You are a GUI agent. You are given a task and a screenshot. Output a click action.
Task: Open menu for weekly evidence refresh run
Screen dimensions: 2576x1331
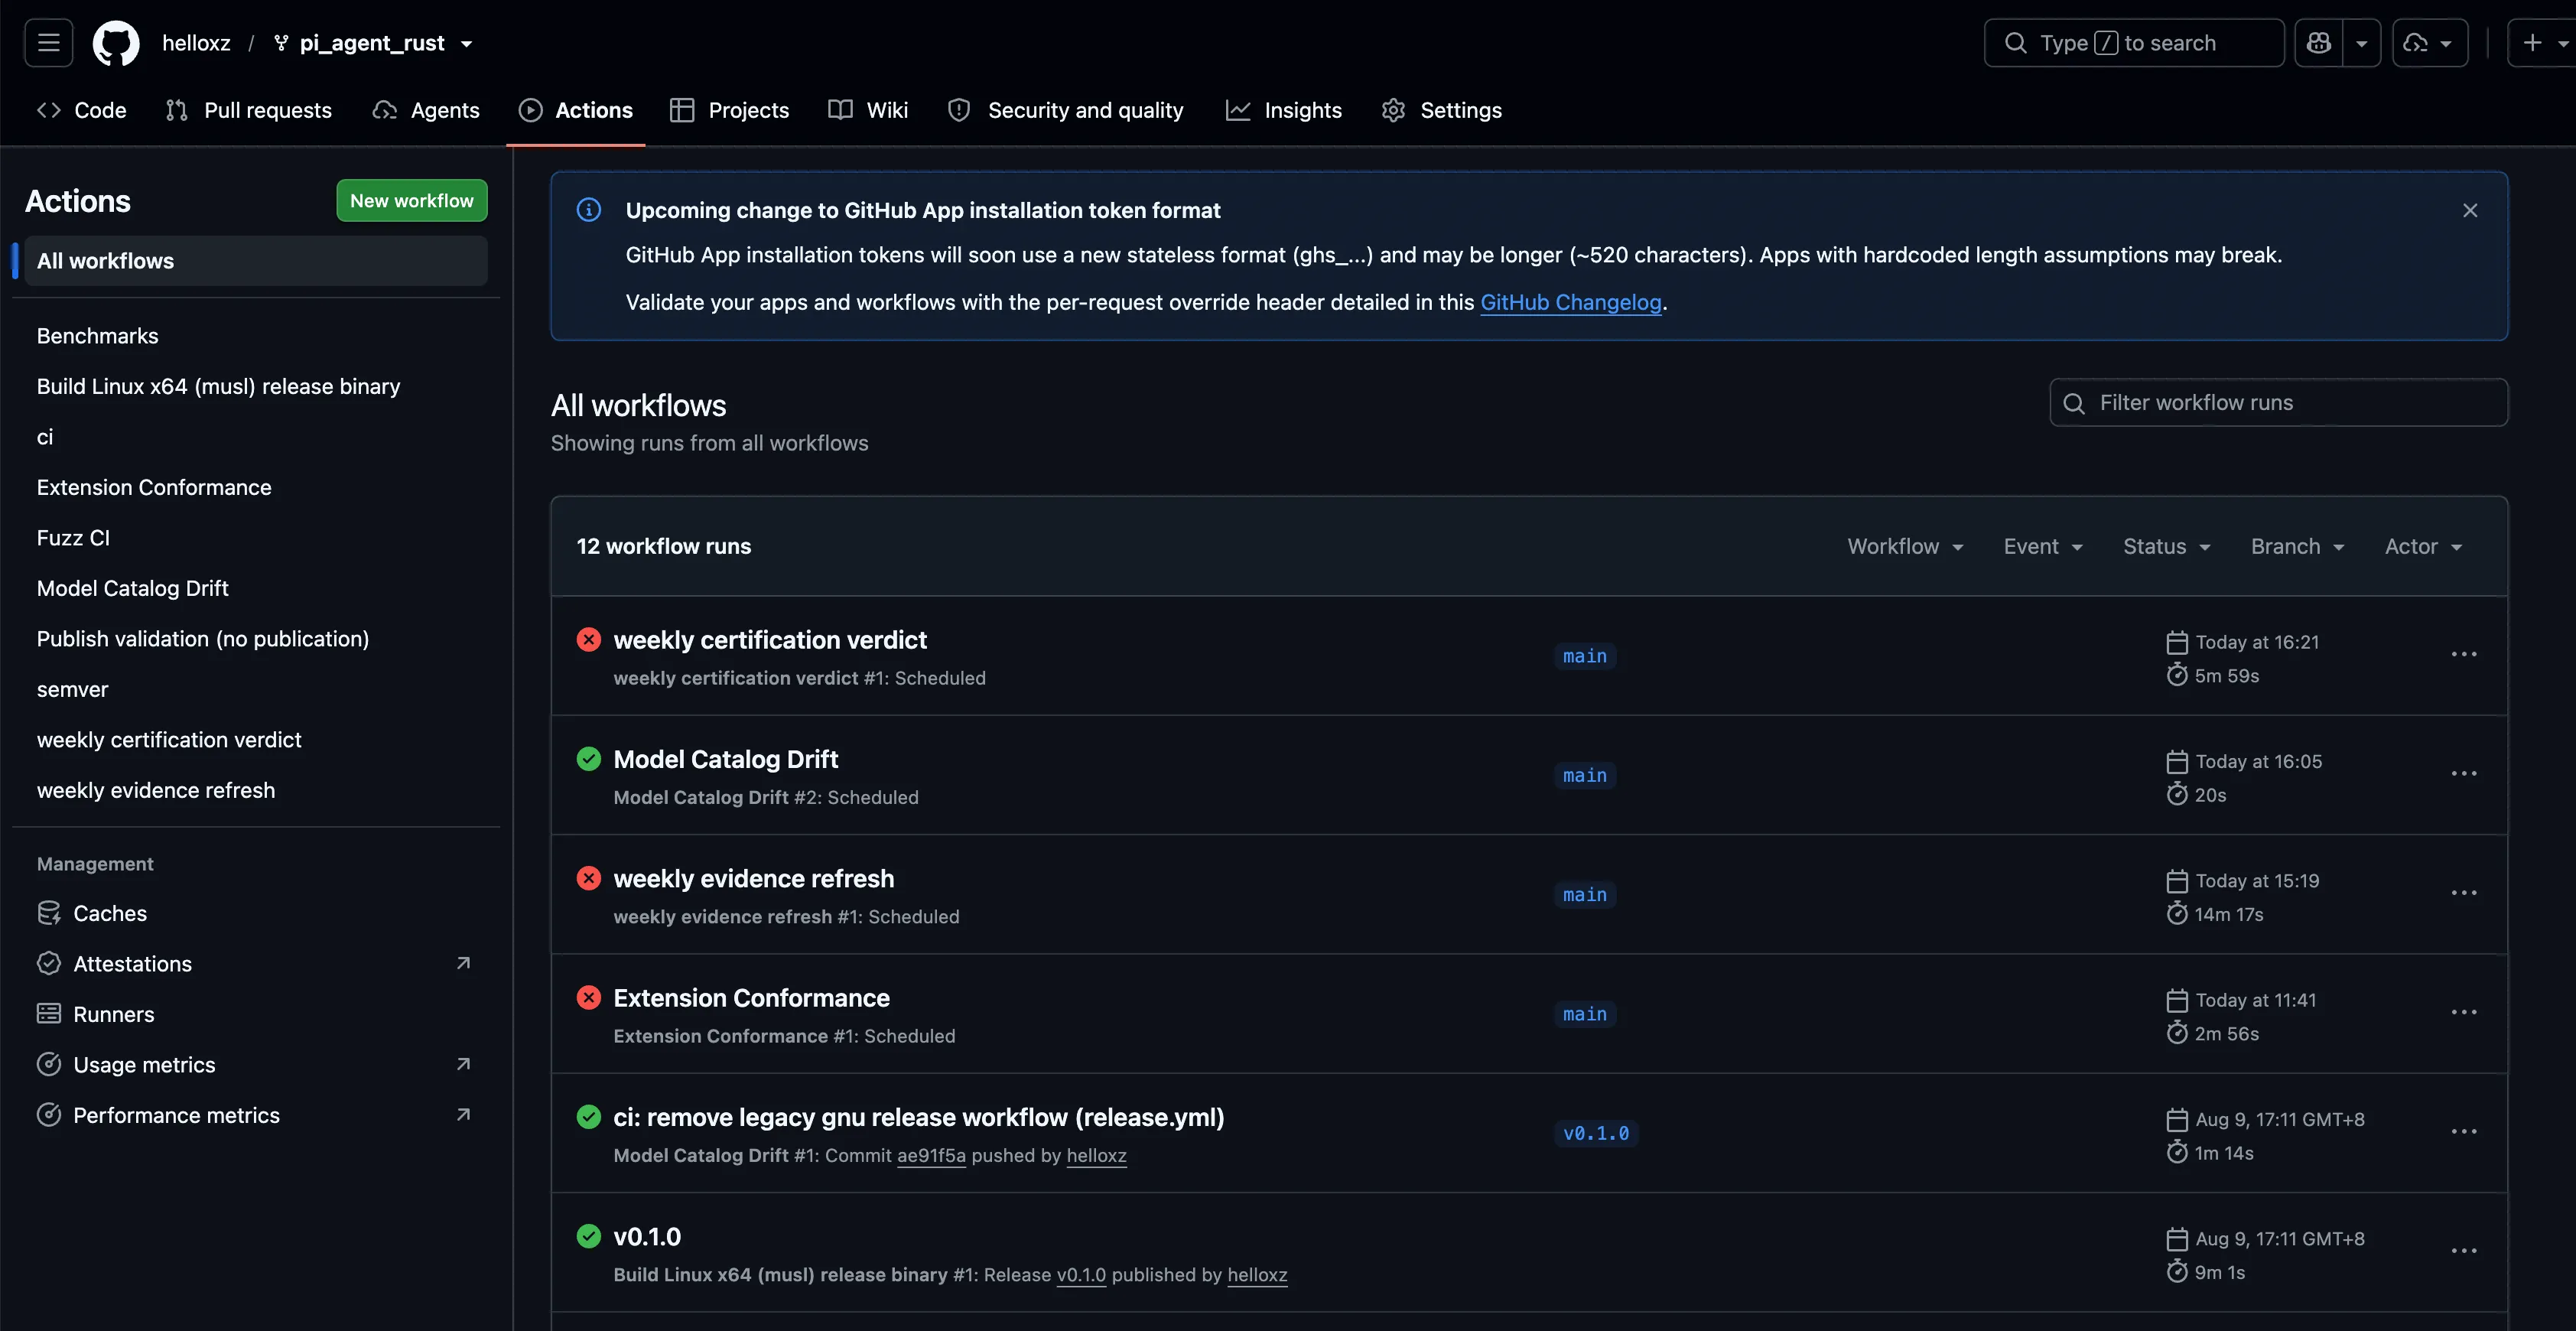coord(2464,892)
